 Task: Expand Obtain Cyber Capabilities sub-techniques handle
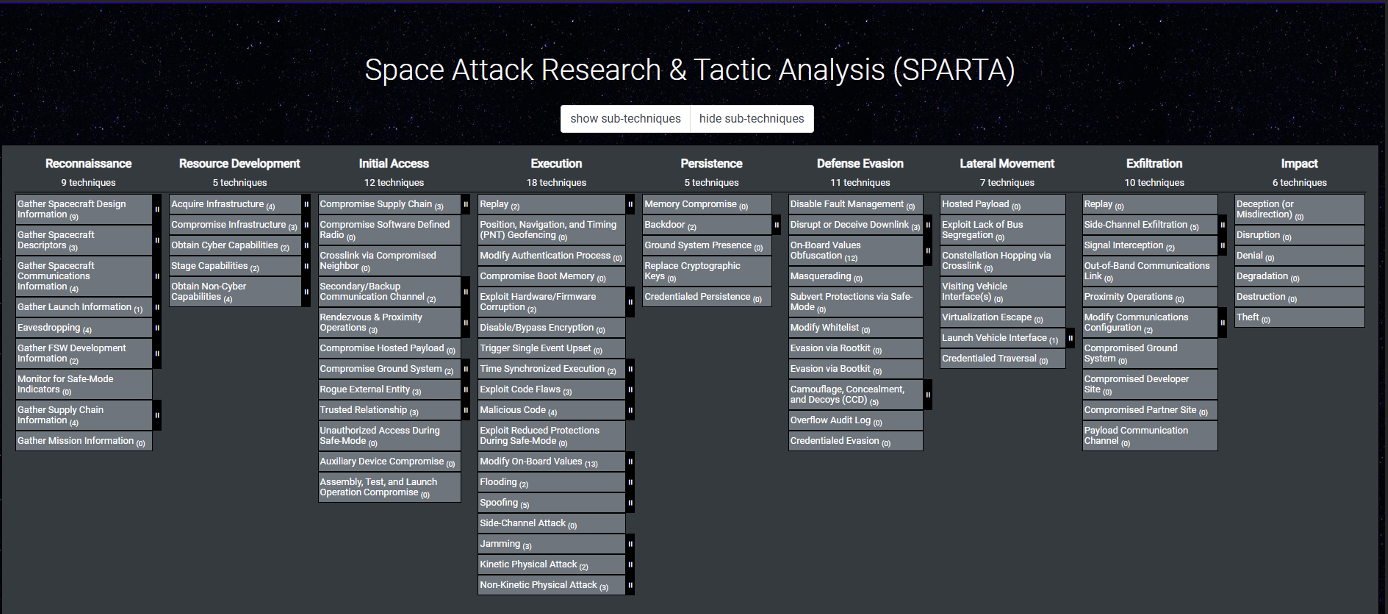pyautogui.click(x=306, y=245)
